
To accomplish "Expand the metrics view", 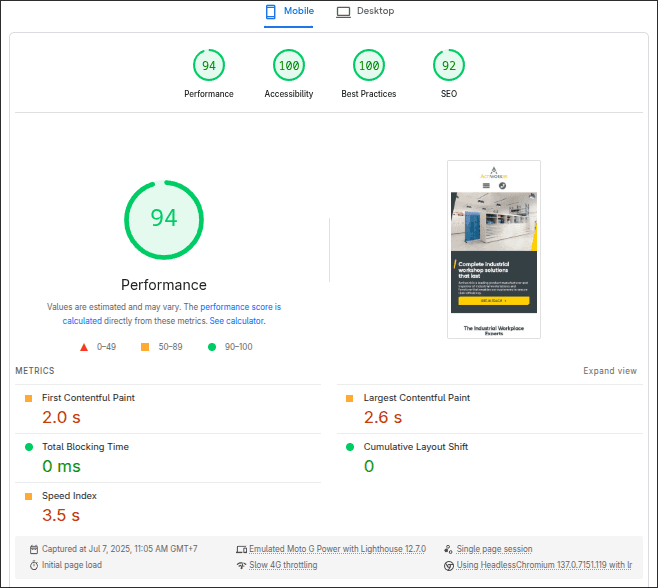I will 610,371.
